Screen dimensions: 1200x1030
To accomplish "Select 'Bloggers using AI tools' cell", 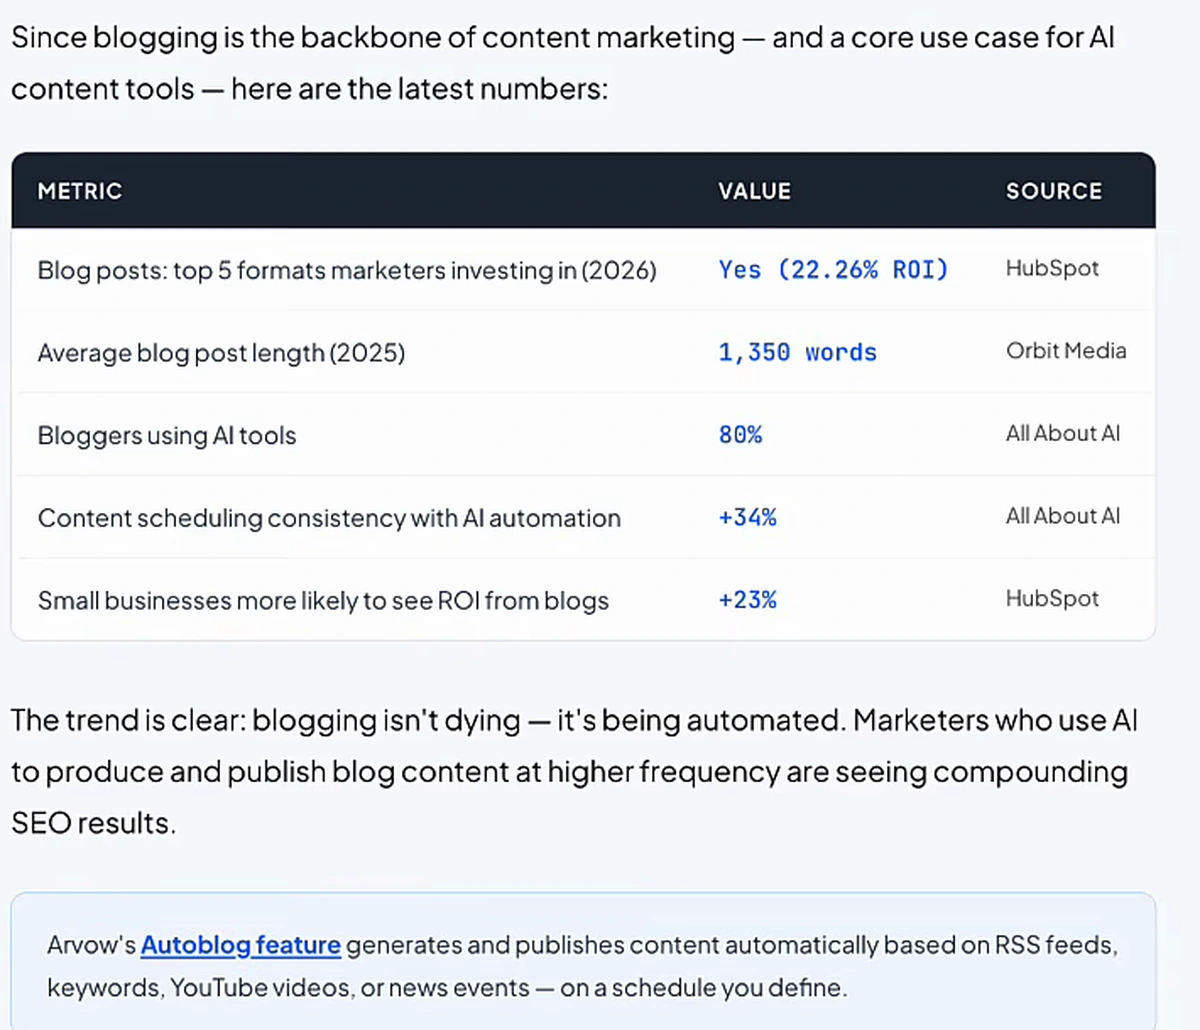I will pos(167,436).
